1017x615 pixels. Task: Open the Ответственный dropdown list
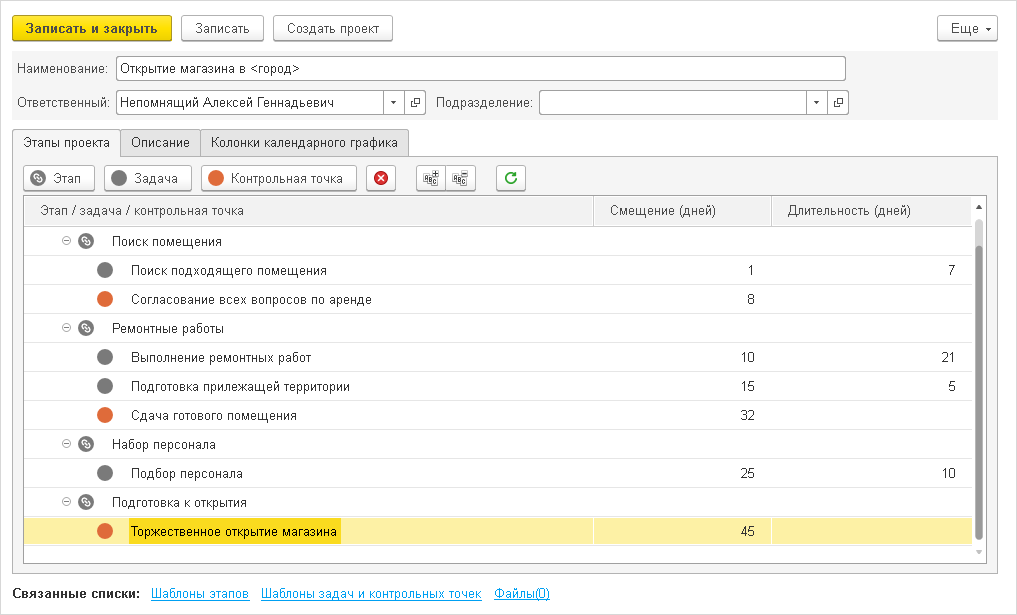393,103
